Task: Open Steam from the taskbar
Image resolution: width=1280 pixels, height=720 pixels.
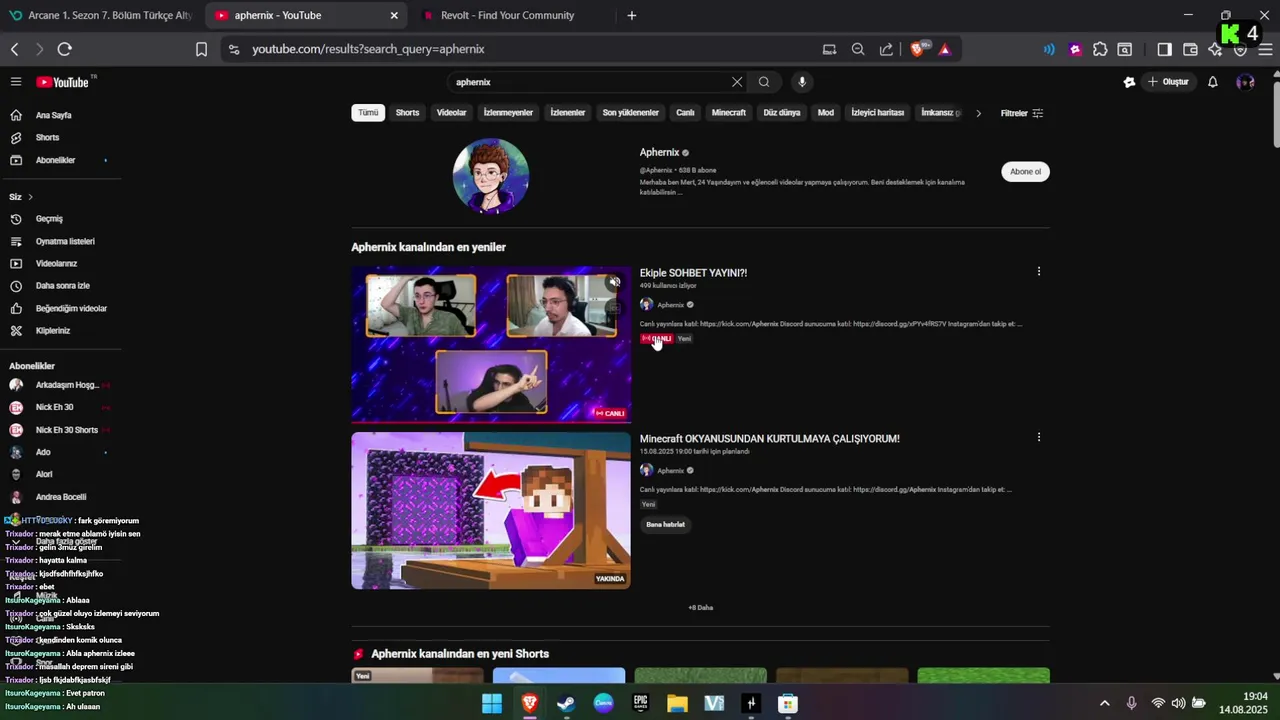Action: pyautogui.click(x=566, y=703)
